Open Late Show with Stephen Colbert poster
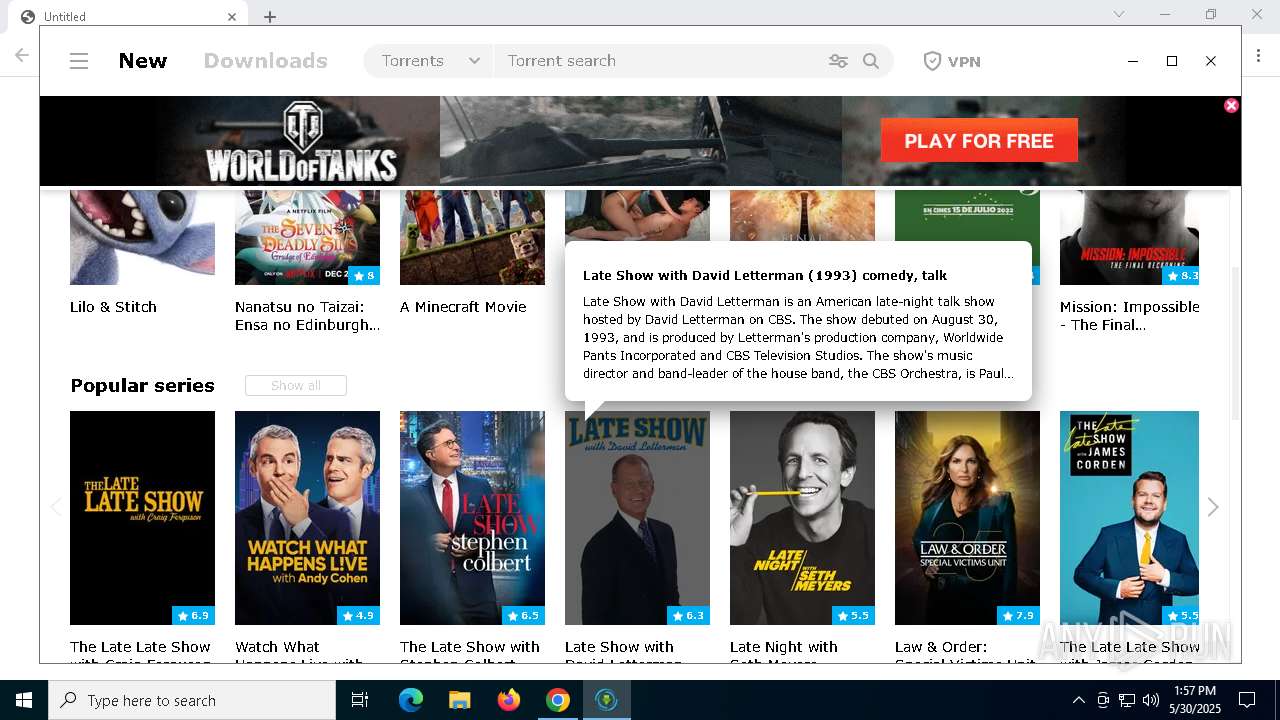 [x=472, y=518]
